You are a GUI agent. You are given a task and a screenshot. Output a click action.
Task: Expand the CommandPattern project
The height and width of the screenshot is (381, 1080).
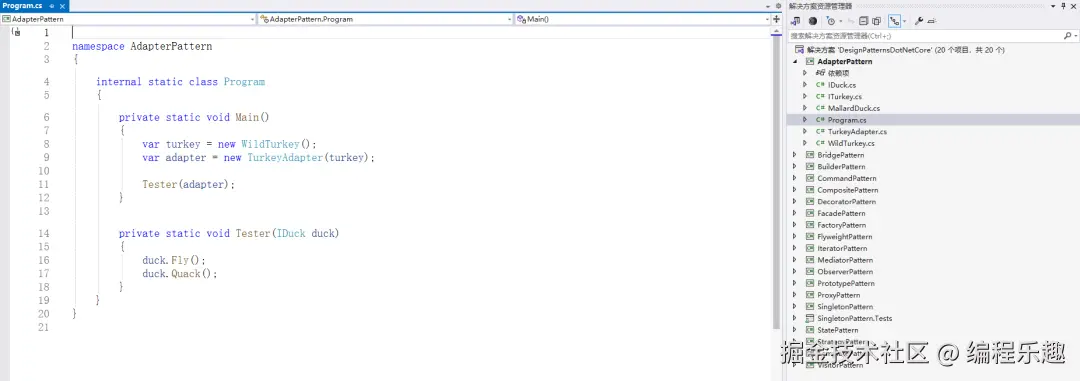pos(794,178)
